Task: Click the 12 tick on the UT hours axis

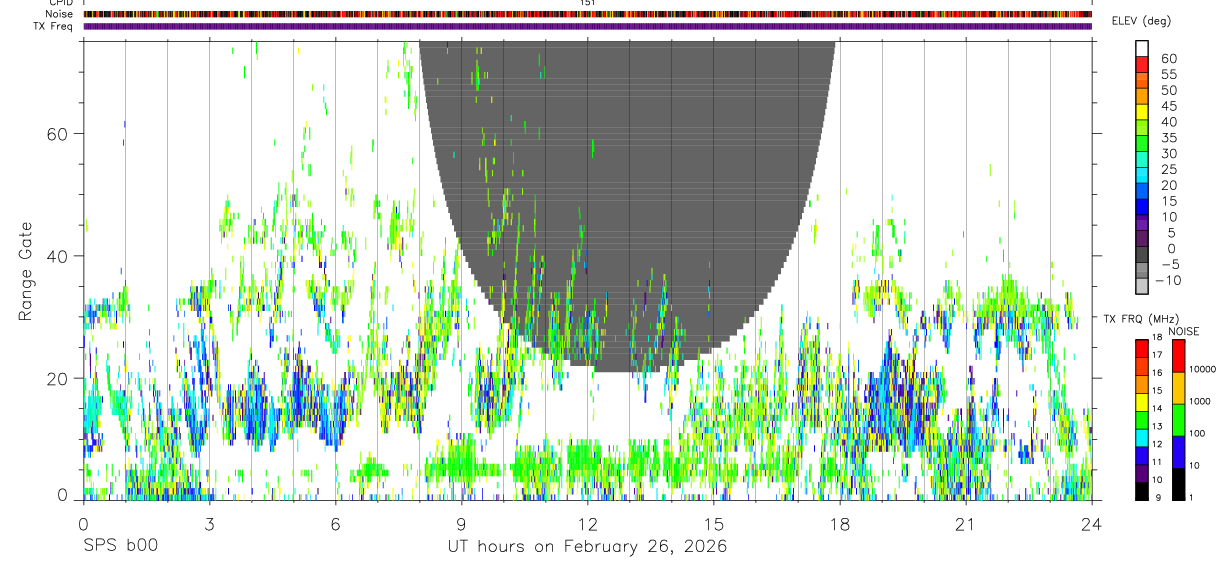Action: click(587, 525)
